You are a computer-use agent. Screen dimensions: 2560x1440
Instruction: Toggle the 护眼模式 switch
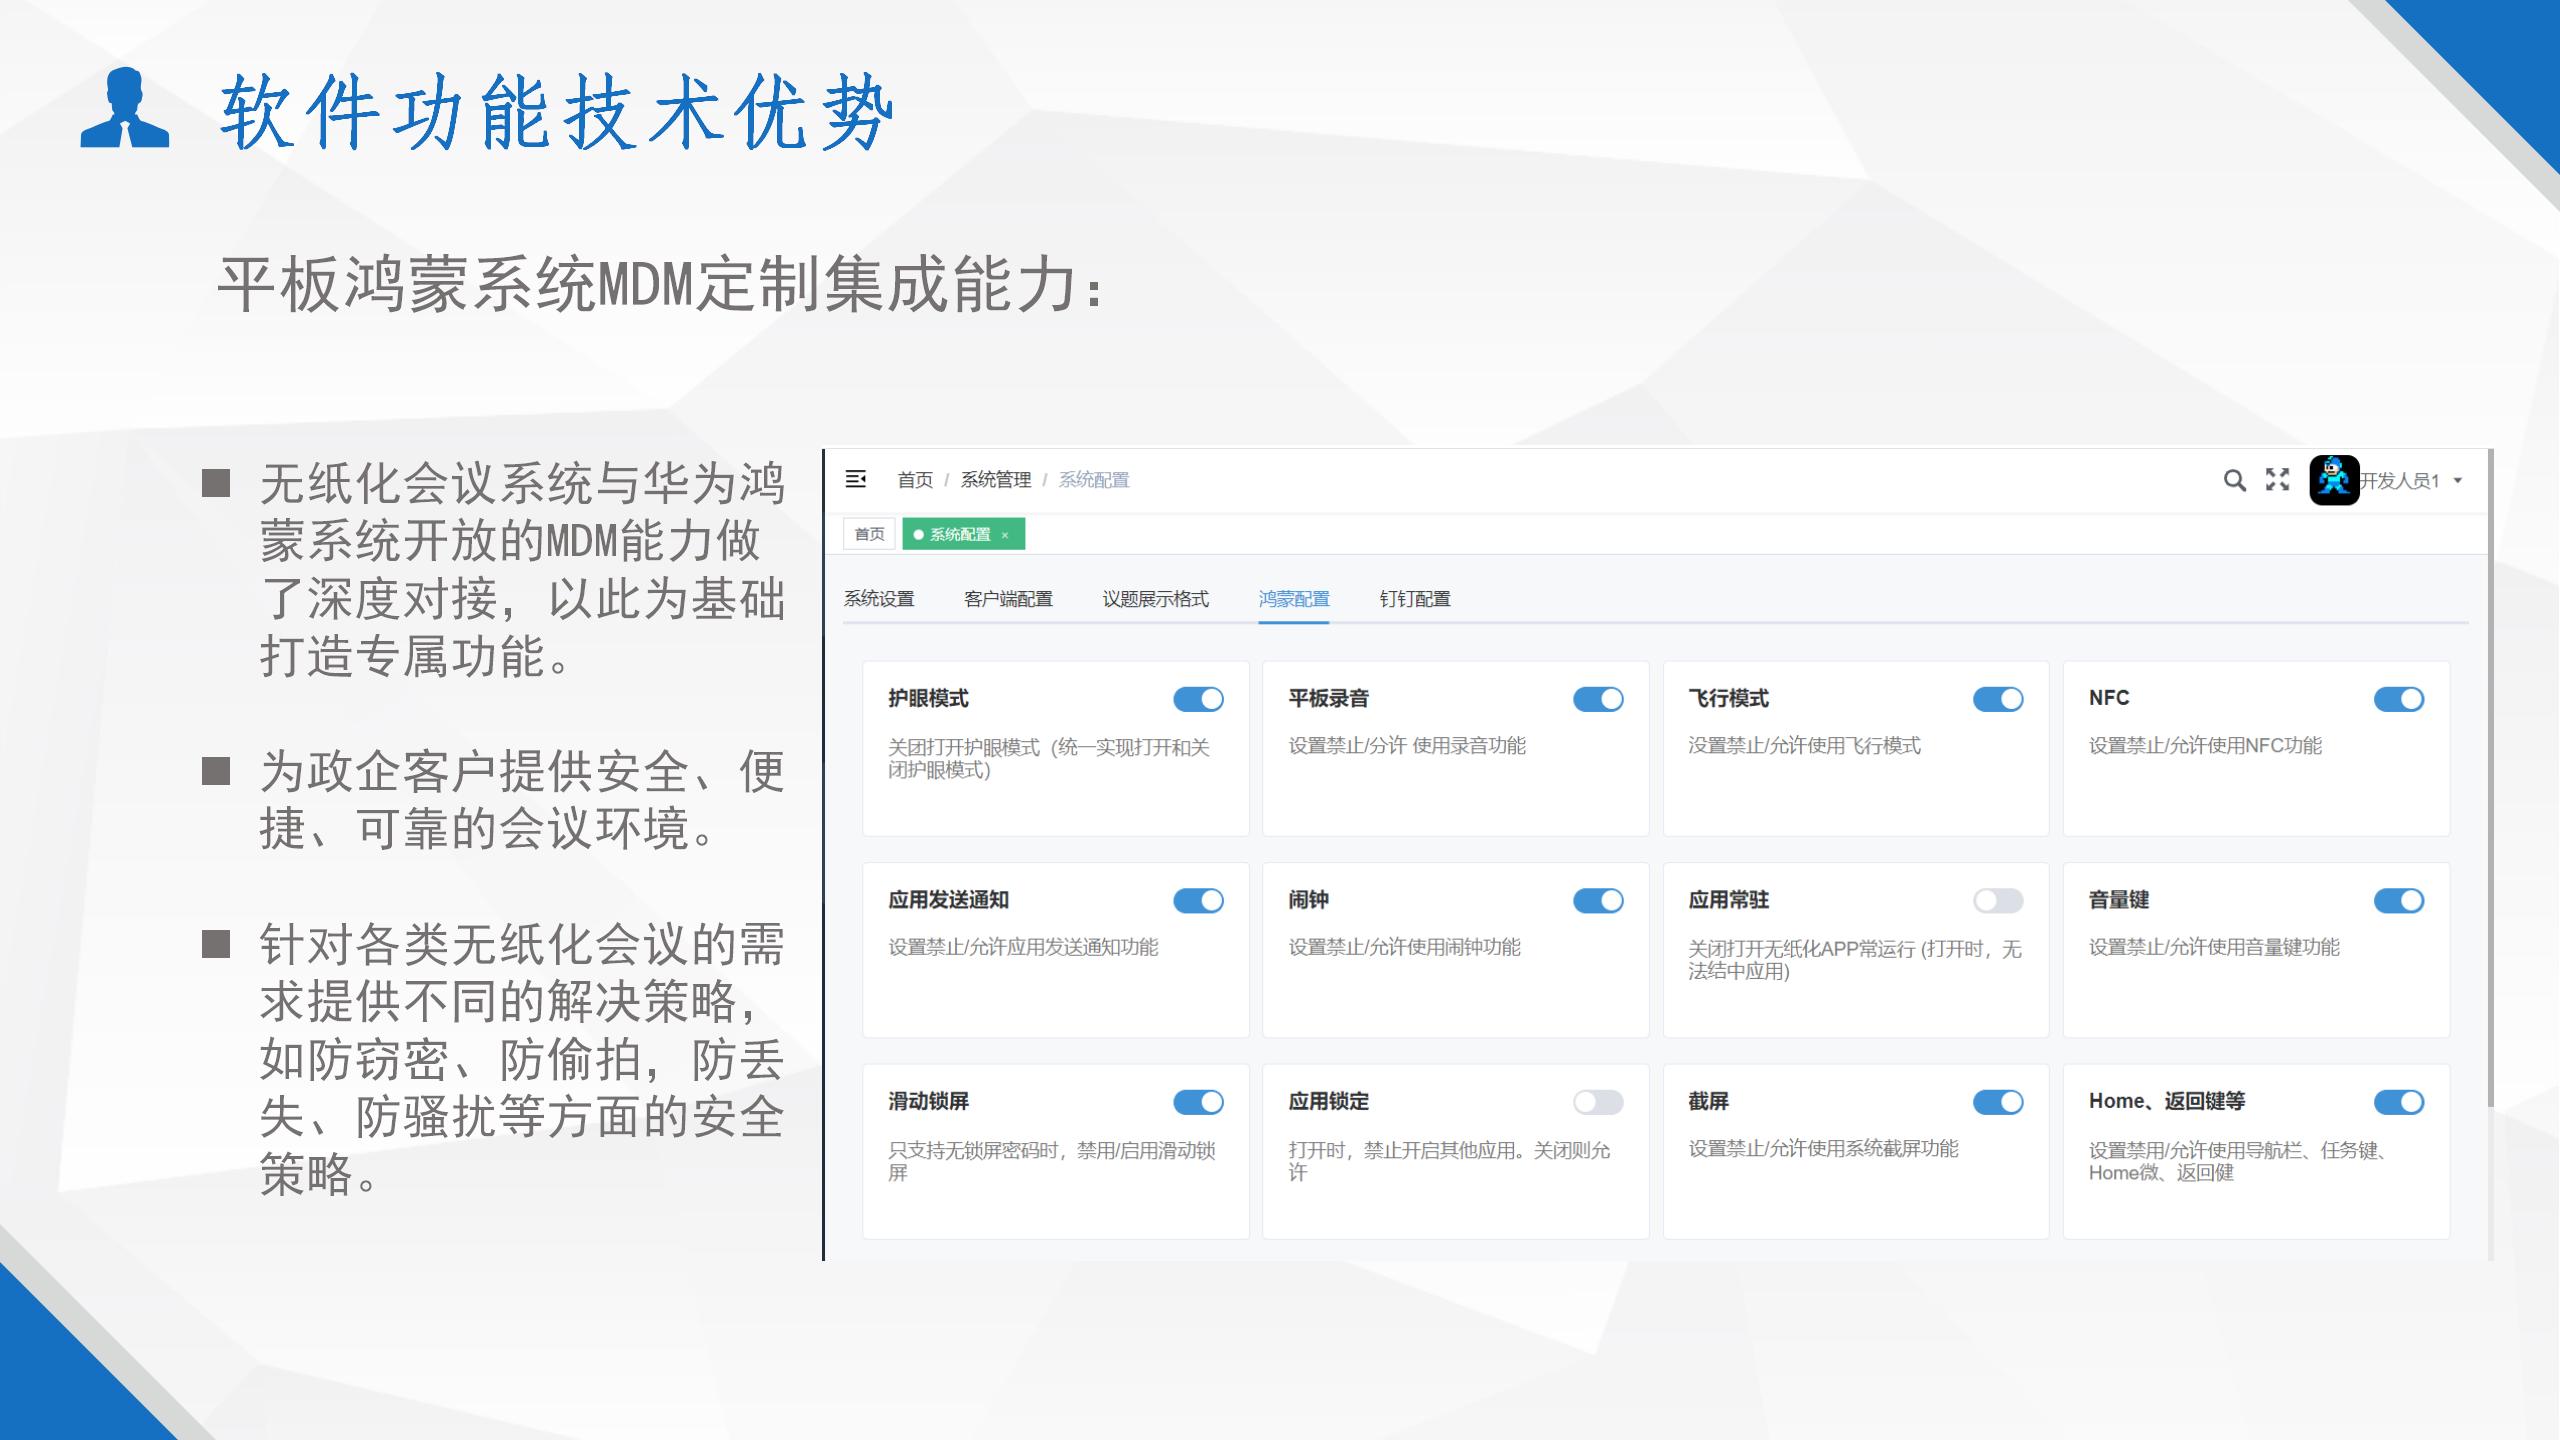1198,699
